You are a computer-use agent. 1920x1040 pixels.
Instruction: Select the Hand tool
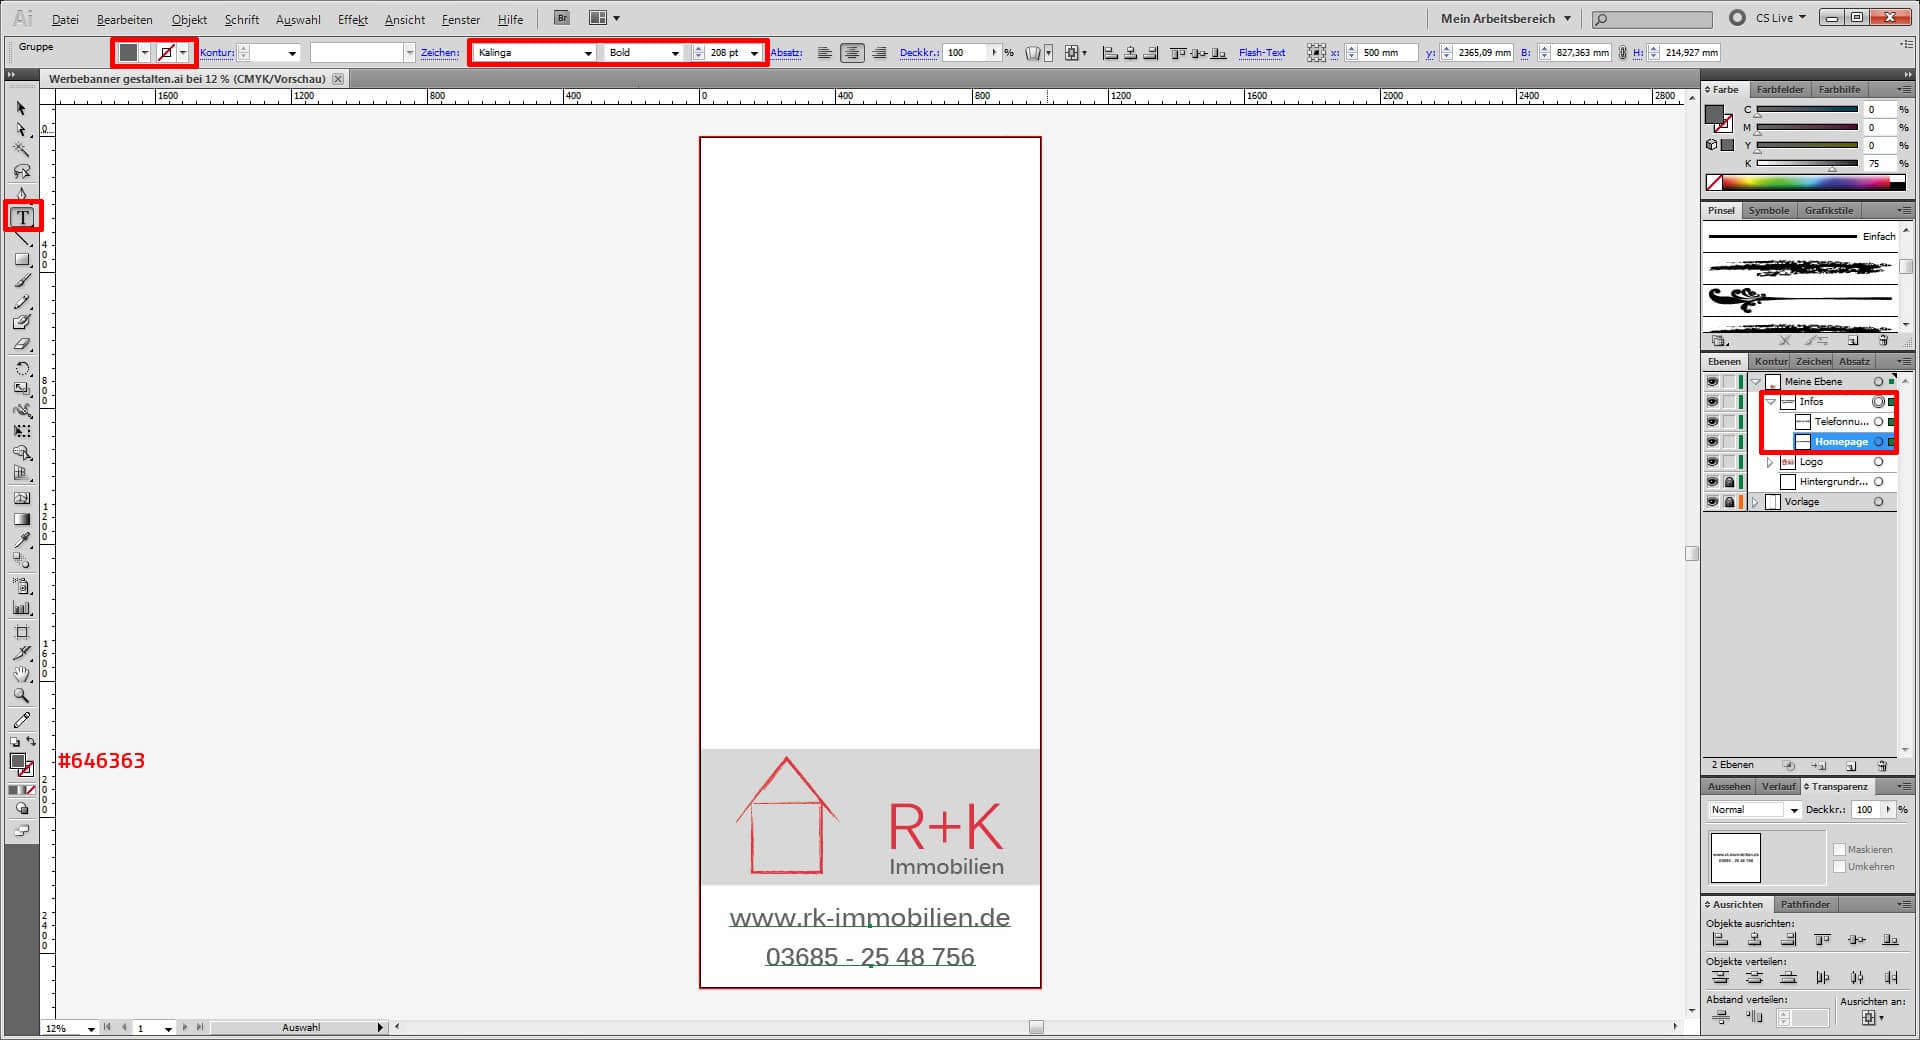pos(22,674)
